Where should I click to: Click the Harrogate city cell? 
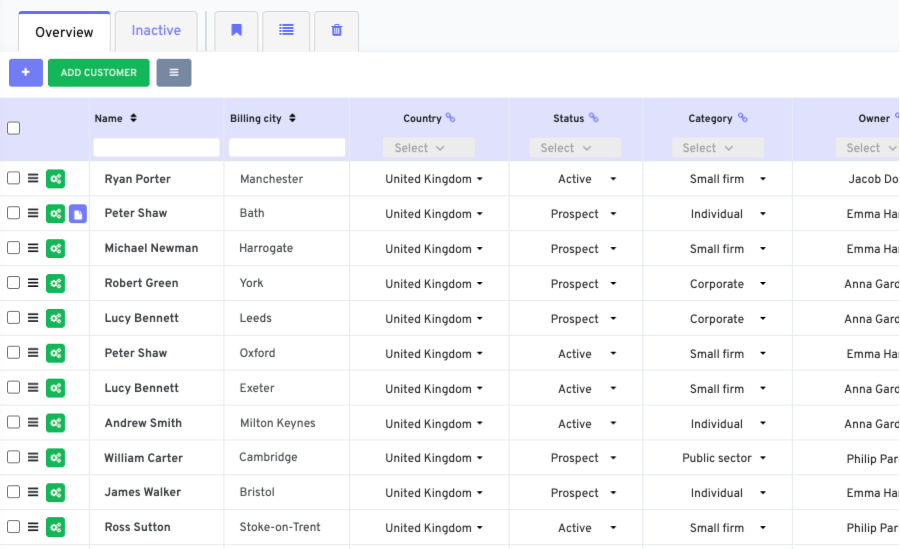click(x=266, y=249)
